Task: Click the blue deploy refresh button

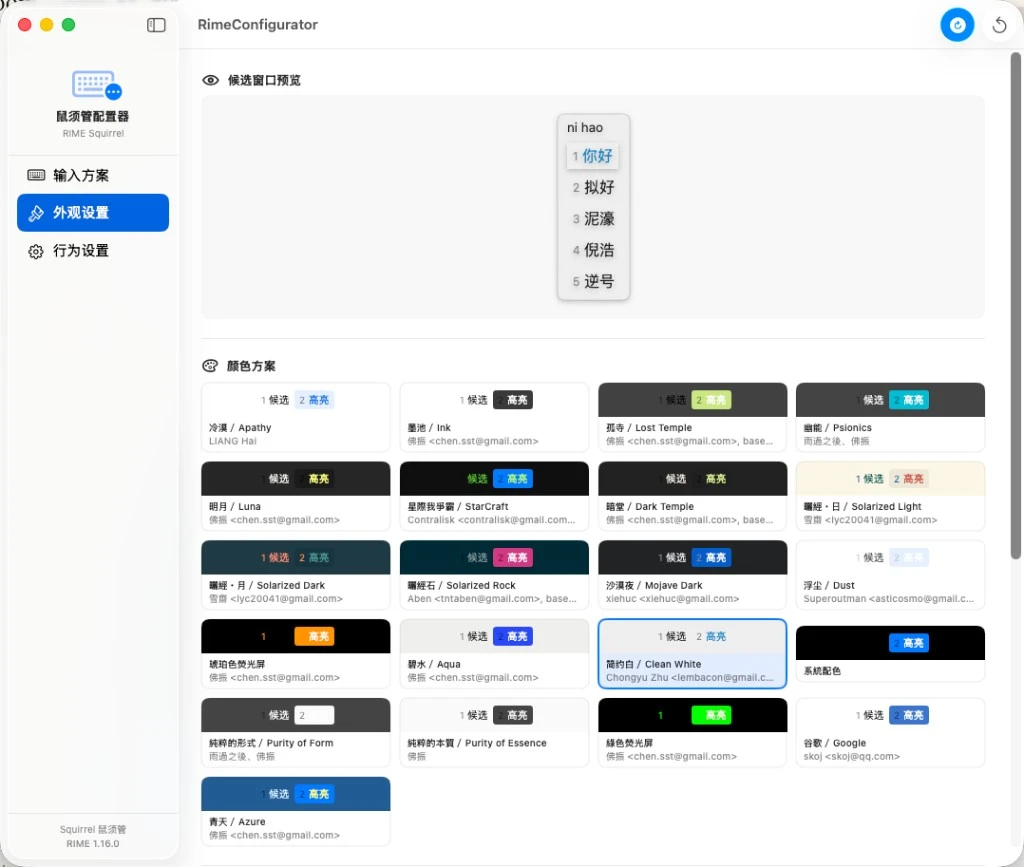Action: click(x=957, y=25)
